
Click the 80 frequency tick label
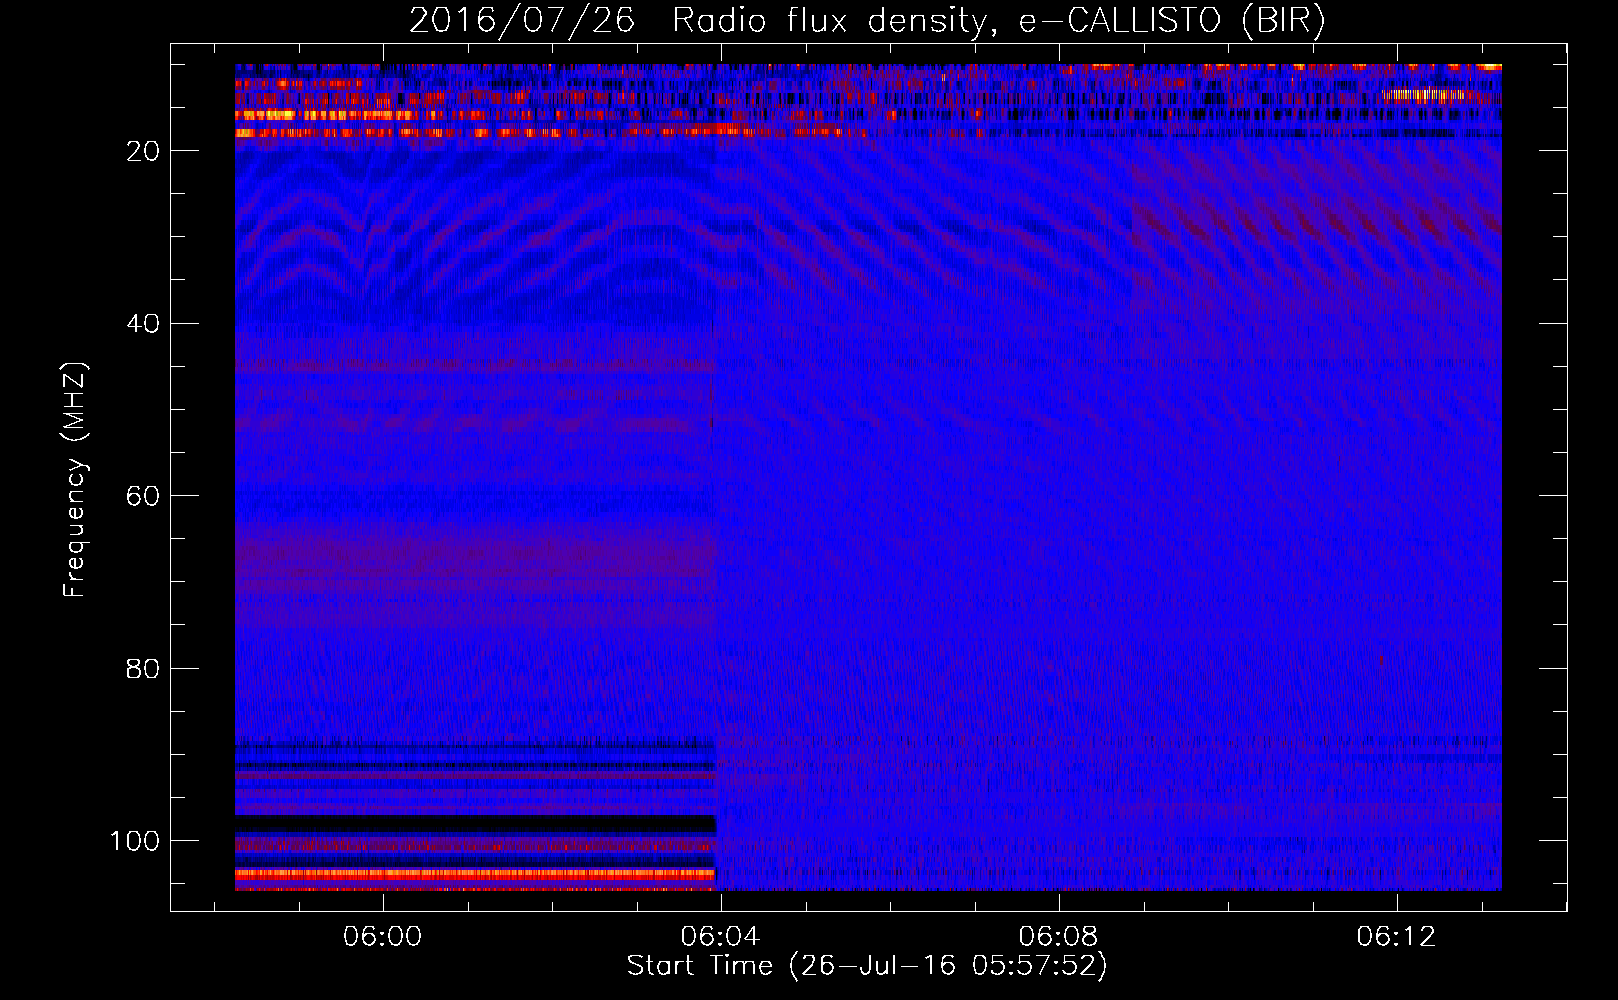click(x=143, y=668)
